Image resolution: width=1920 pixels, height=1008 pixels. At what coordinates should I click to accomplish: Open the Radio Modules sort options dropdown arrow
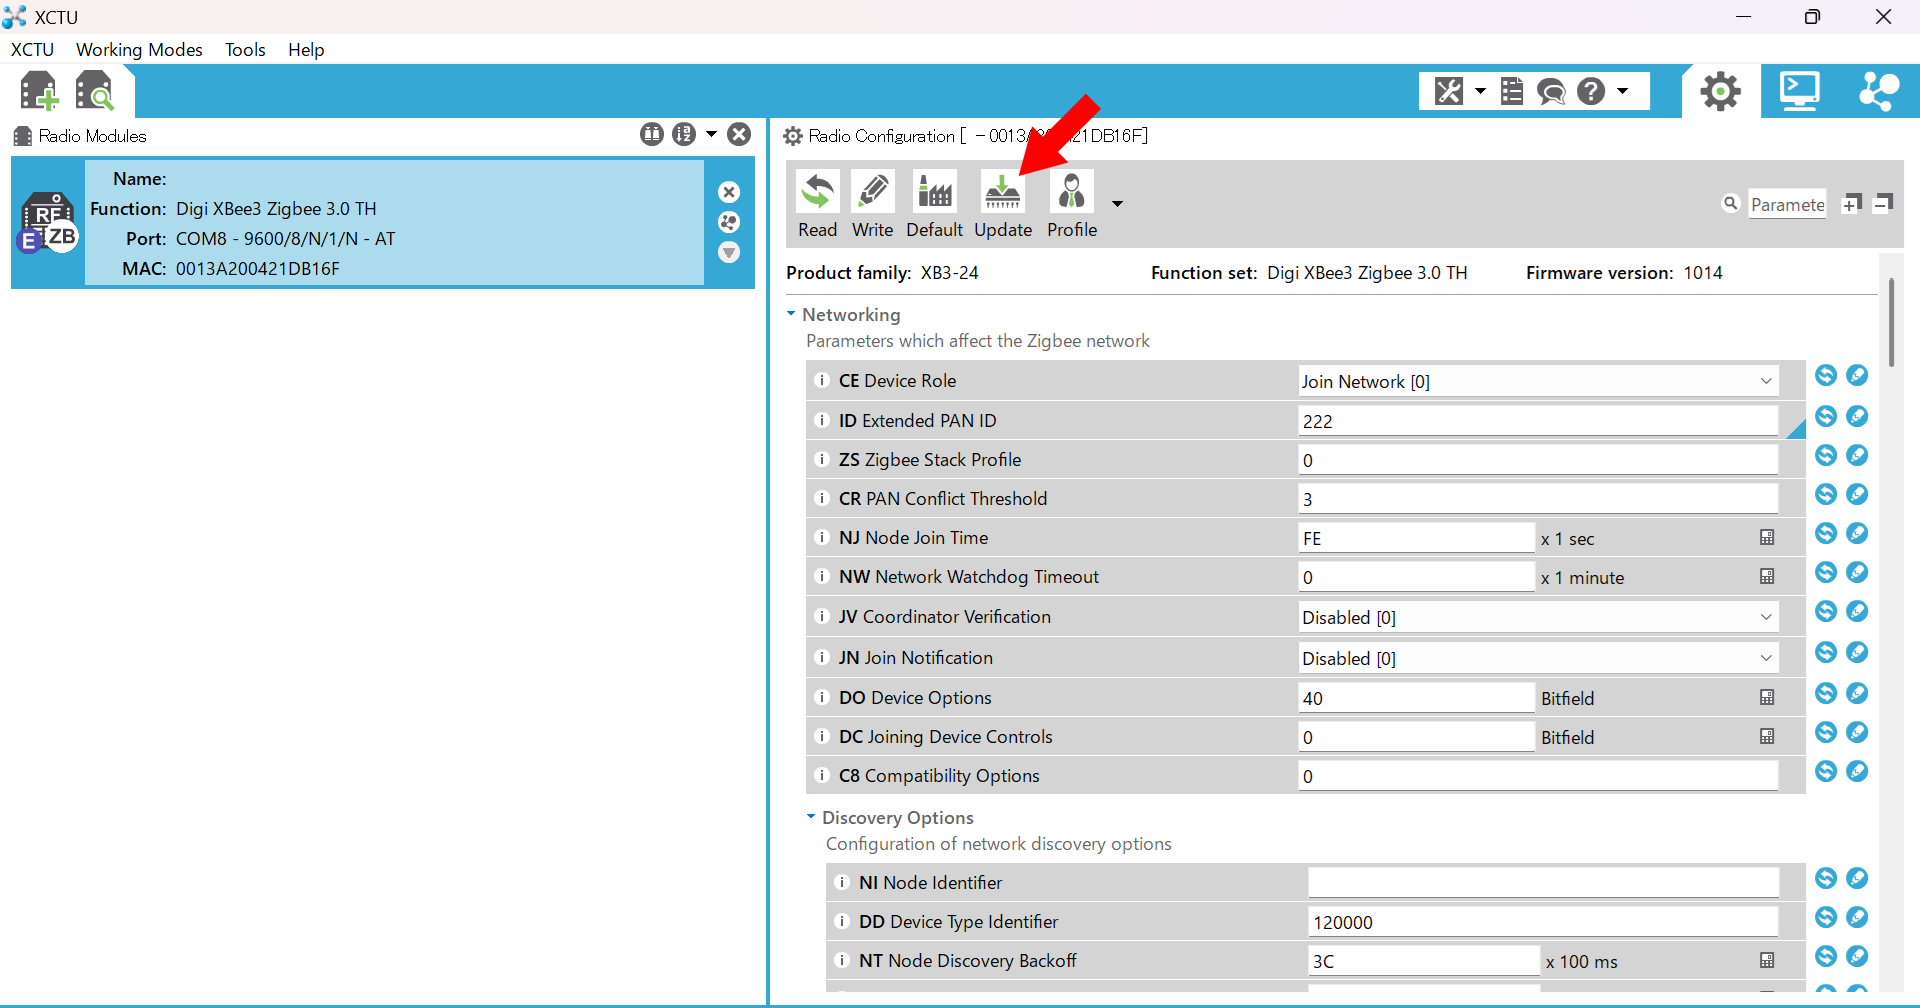point(711,134)
